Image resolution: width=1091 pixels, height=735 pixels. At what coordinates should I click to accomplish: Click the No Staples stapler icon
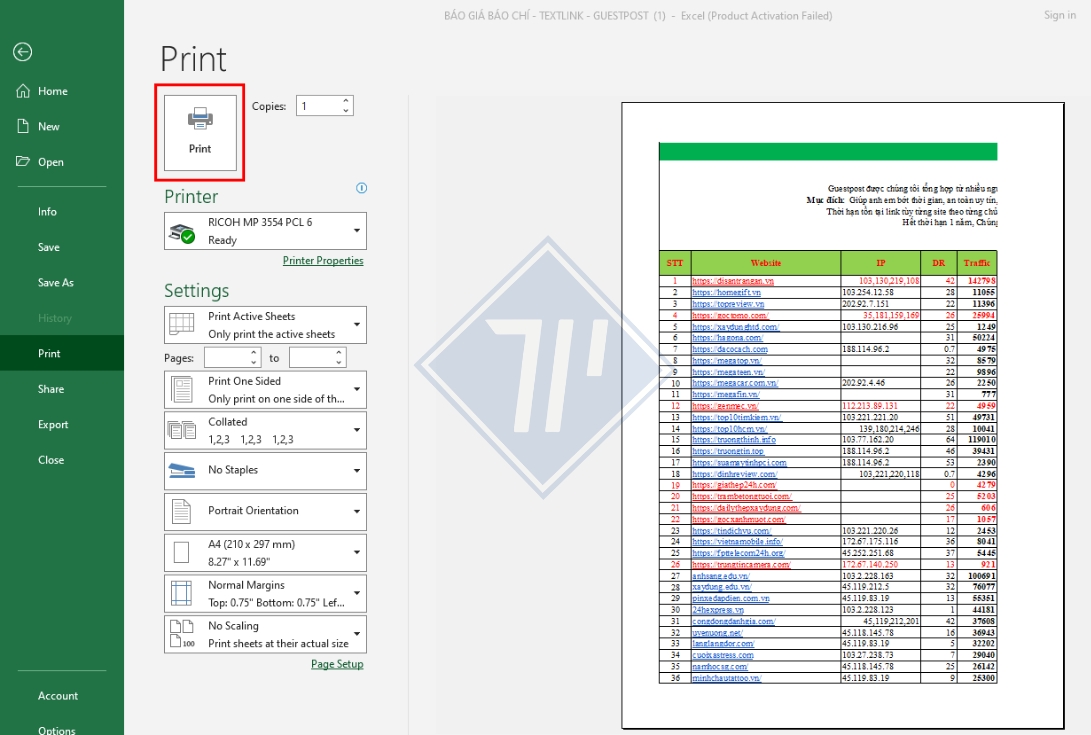[x=182, y=471]
